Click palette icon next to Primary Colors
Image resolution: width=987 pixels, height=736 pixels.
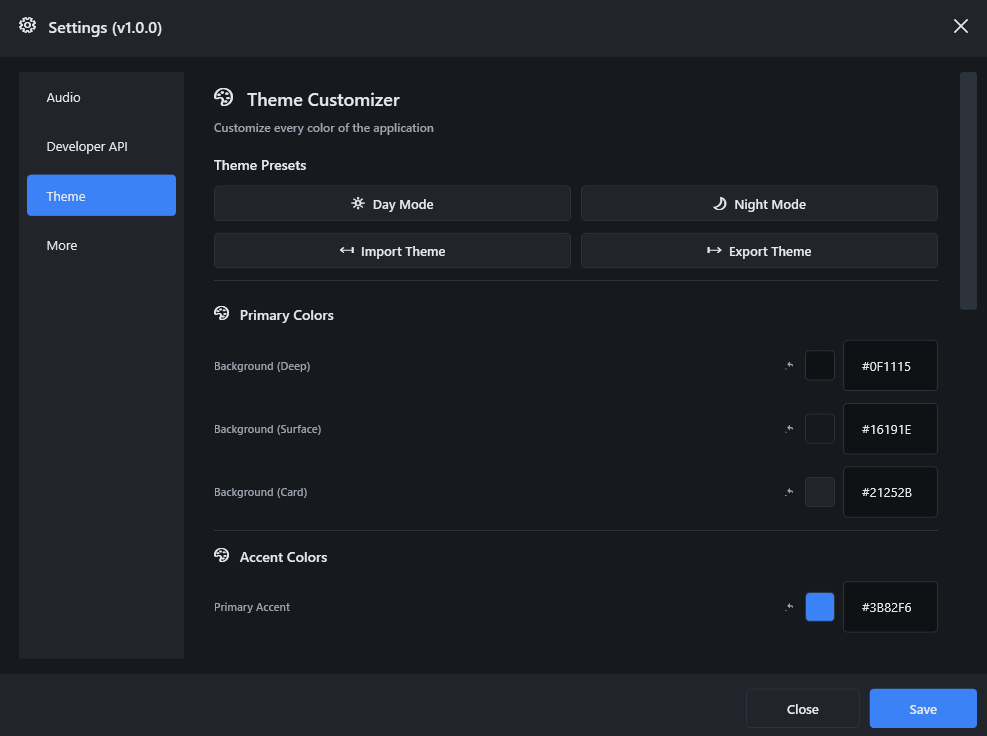pyautogui.click(x=222, y=314)
